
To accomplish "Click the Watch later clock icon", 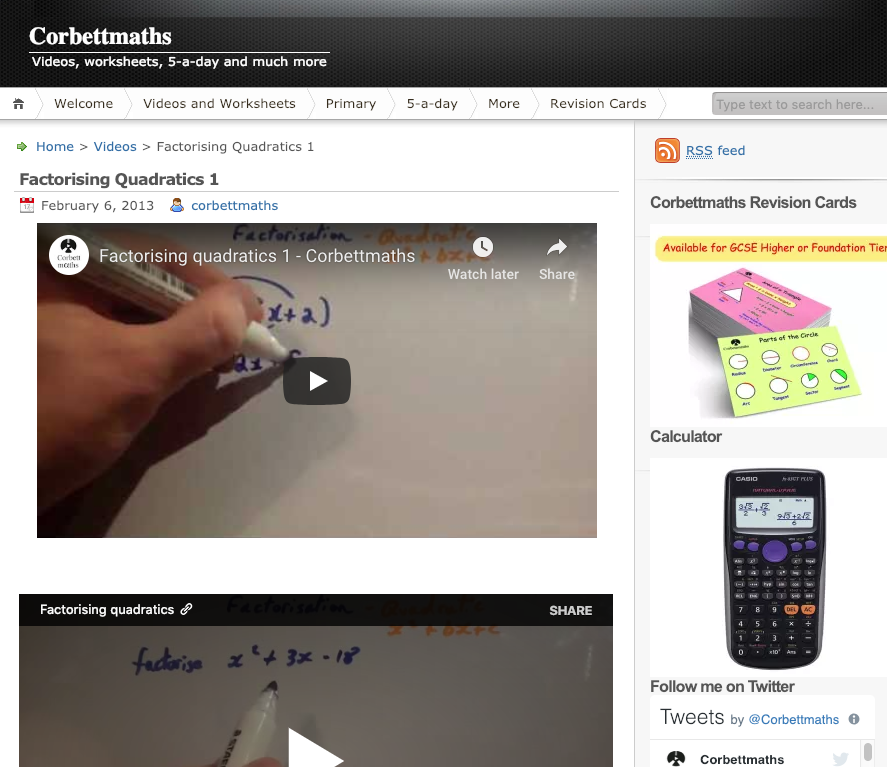I will (x=483, y=247).
